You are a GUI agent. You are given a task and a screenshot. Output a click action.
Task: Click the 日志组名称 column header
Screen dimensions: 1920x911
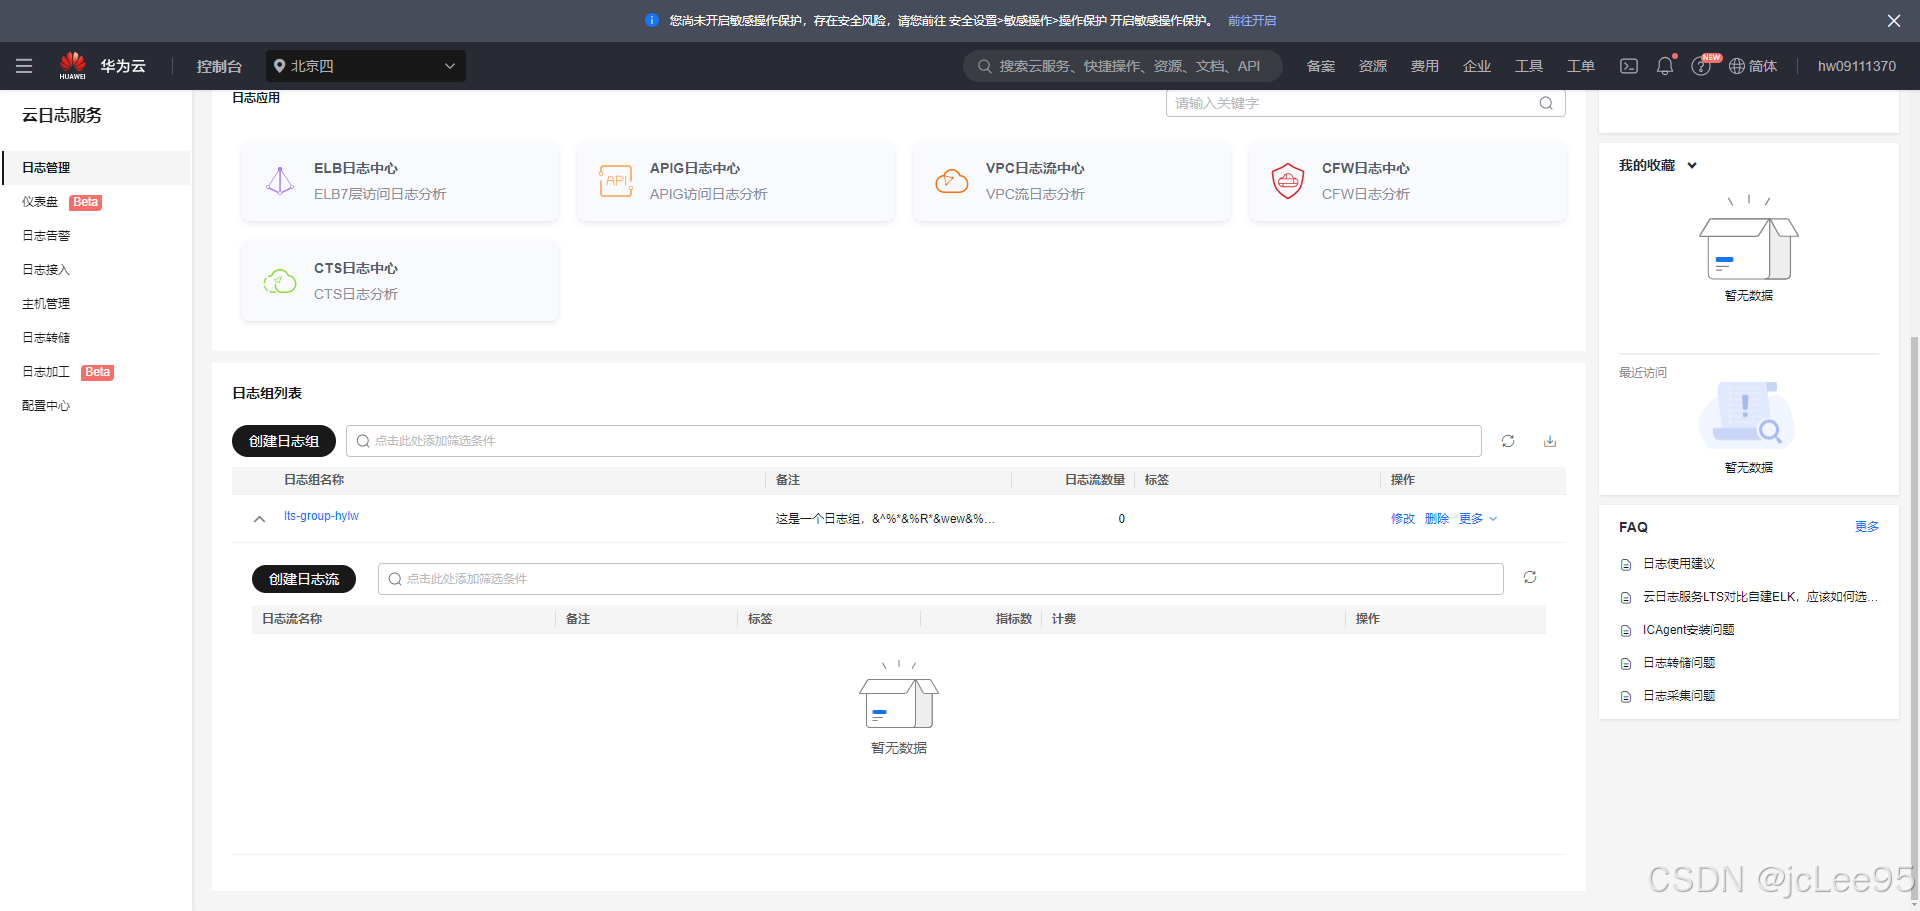(314, 480)
